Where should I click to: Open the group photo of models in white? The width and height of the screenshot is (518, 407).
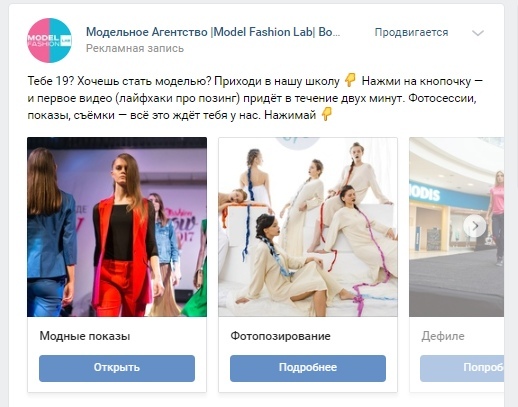point(308,227)
